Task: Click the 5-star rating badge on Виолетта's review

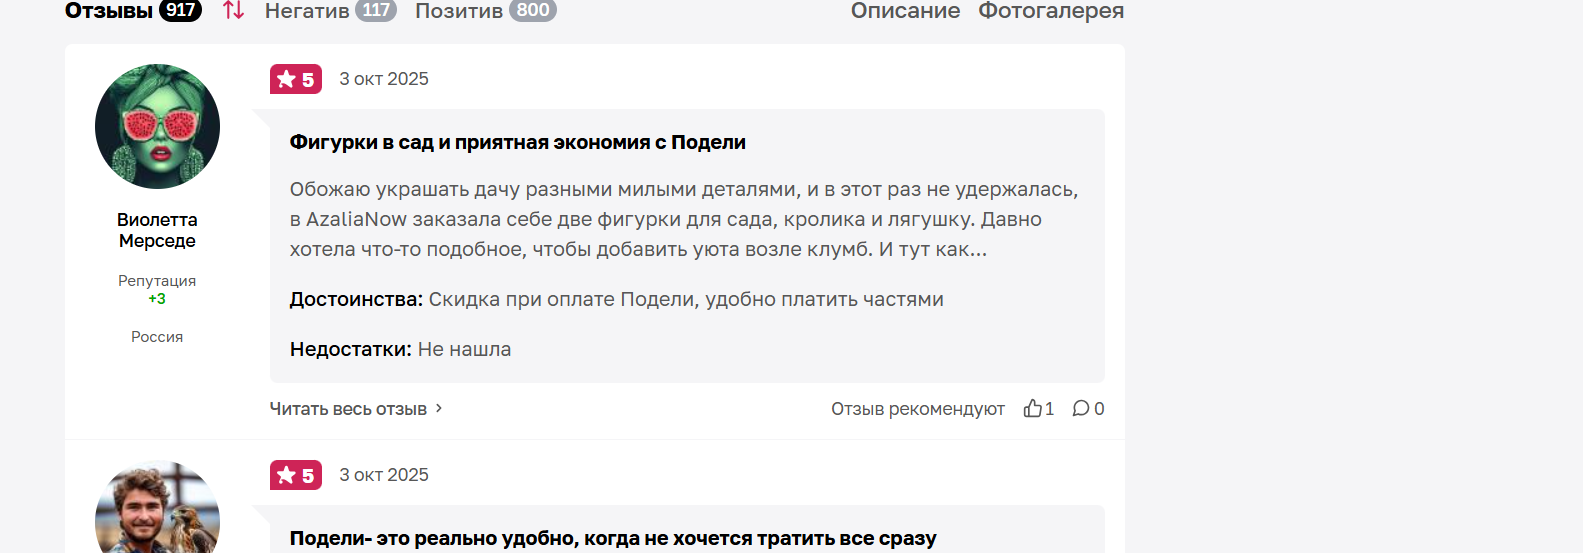Action: click(296, 79)
